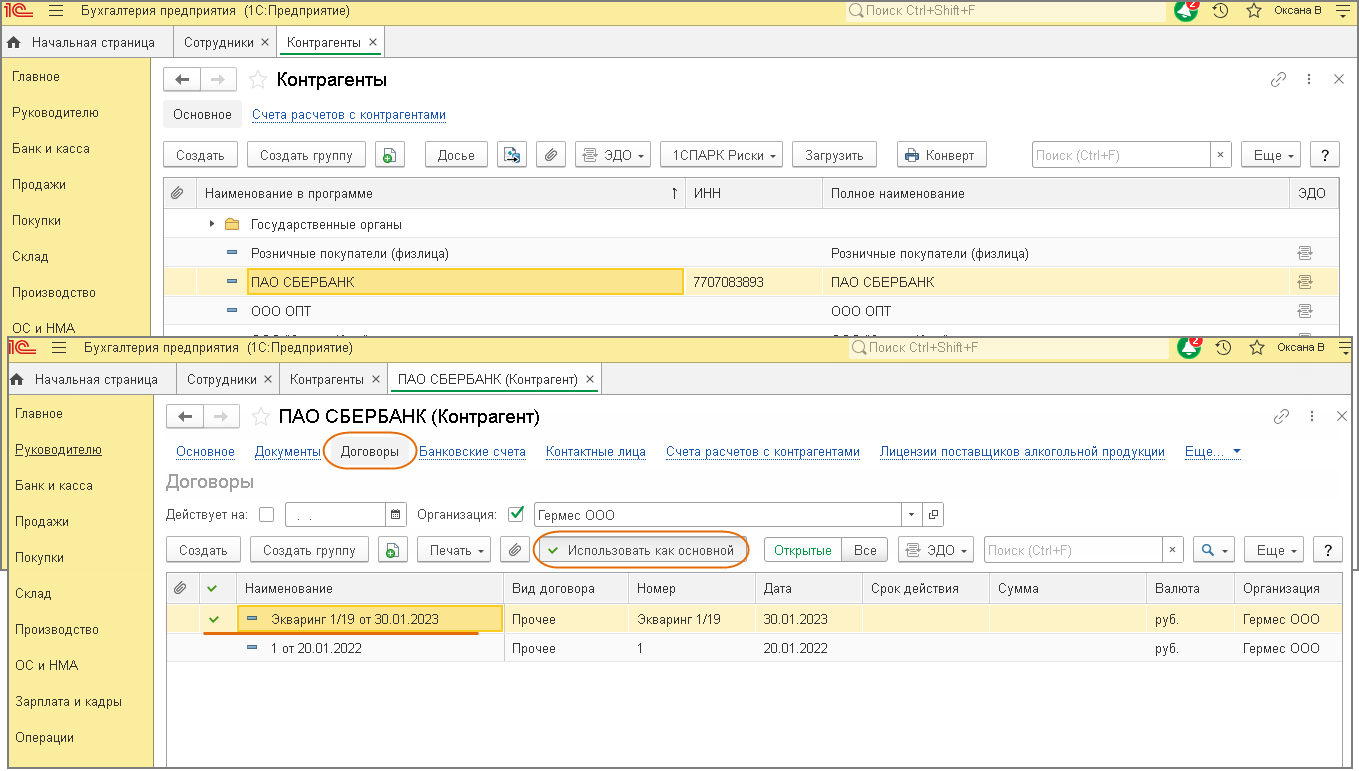Click the ЭДО icon in the ПАО СБЕРБАНК row
The image size is (1359, 771).
pos(1304,282)
